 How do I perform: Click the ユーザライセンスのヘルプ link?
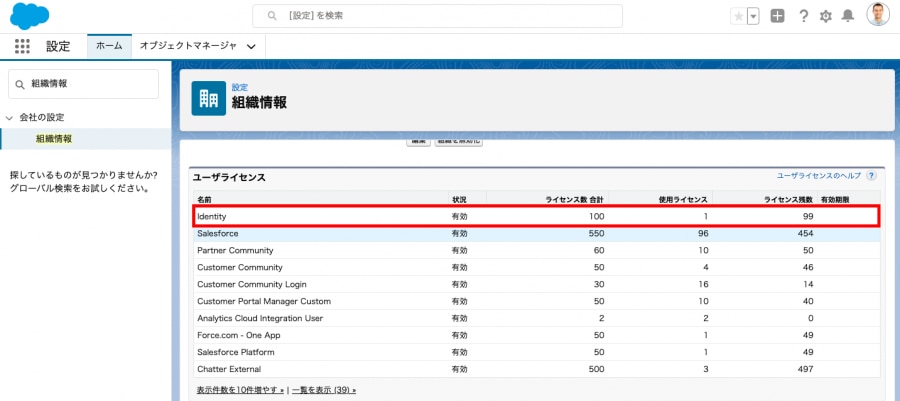(x=819, y=176)
